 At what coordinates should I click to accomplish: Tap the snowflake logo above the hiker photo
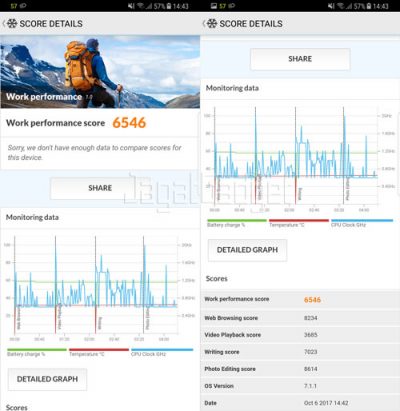[12, 24]
